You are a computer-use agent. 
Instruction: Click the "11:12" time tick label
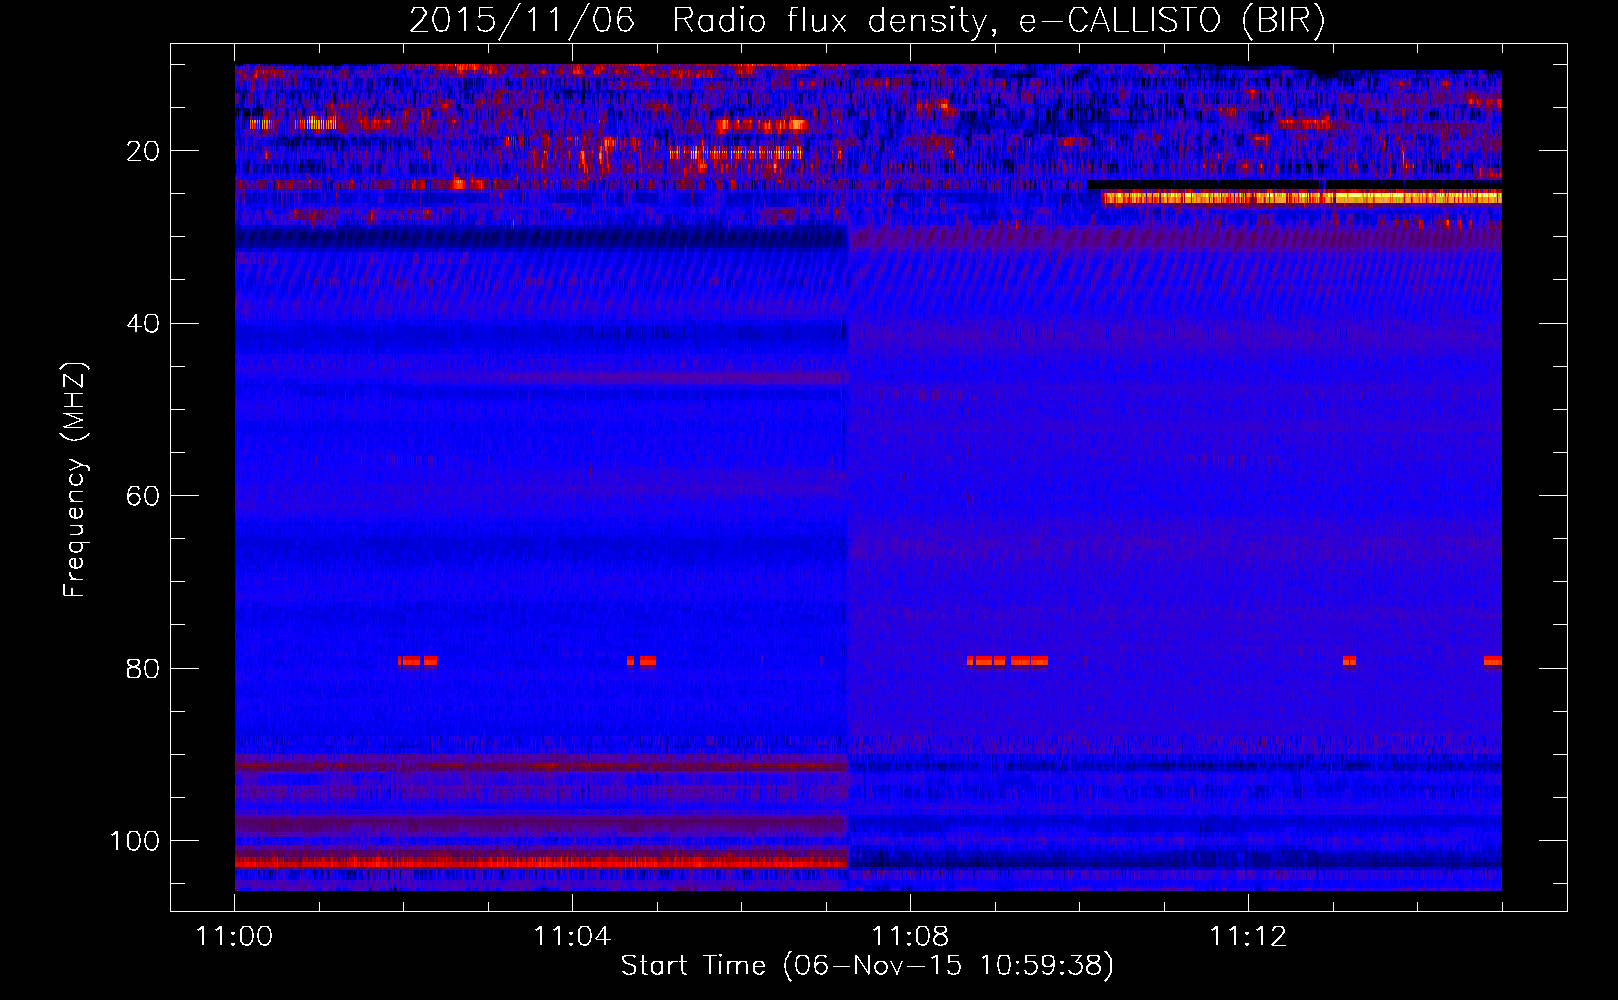pos(1248,937)
